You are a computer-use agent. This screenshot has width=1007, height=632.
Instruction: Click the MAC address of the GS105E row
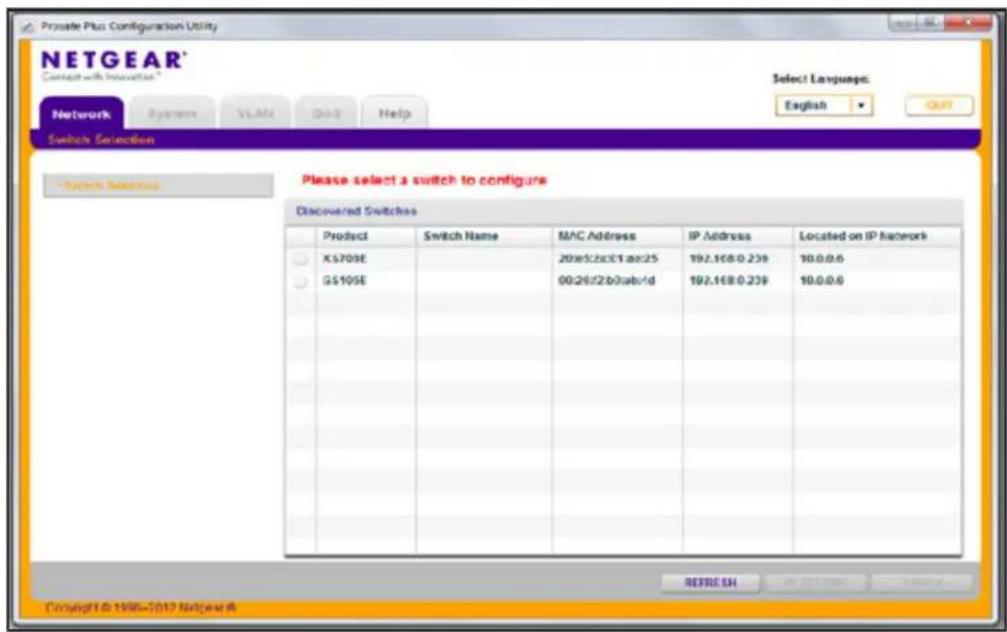click(606, 281)
